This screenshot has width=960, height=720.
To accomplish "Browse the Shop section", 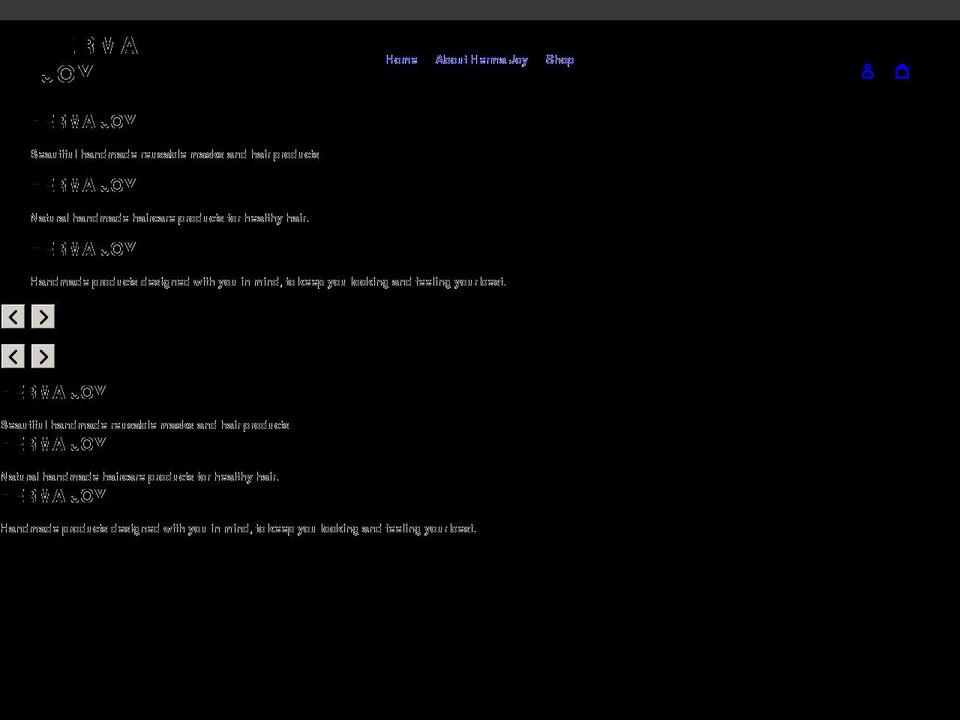I will 560,60.
